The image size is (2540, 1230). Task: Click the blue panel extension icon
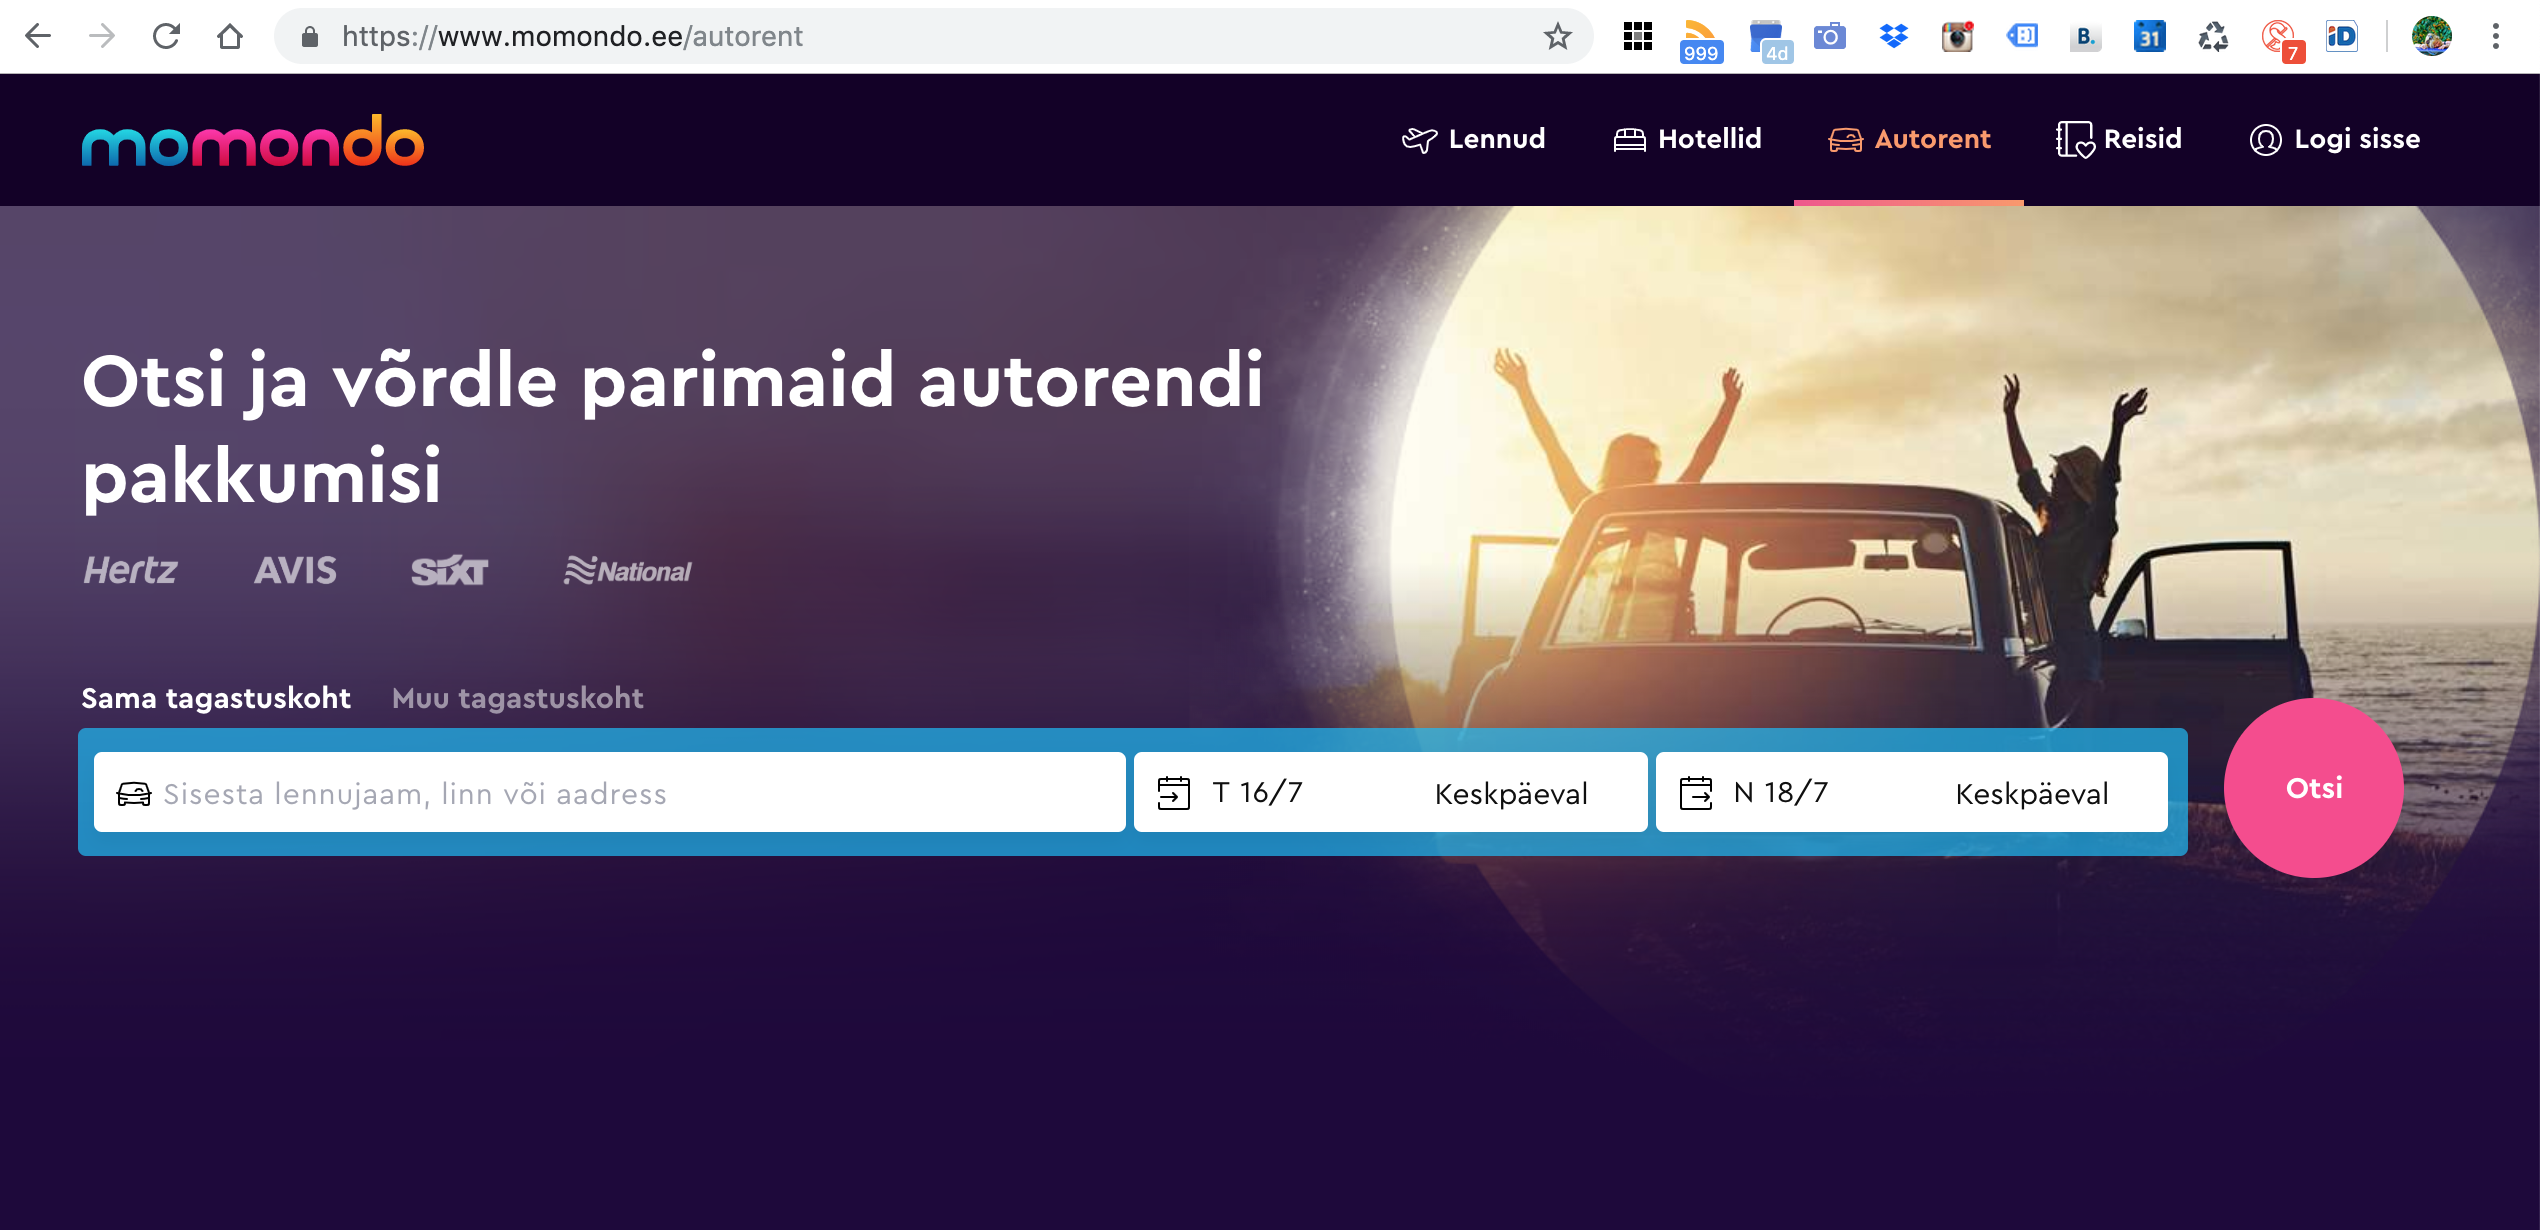click(x=2022, y=37)
